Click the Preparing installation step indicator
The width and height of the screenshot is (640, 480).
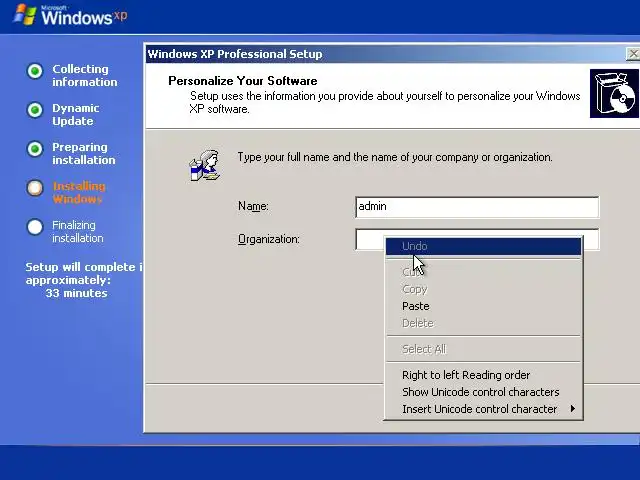point(35,149)
